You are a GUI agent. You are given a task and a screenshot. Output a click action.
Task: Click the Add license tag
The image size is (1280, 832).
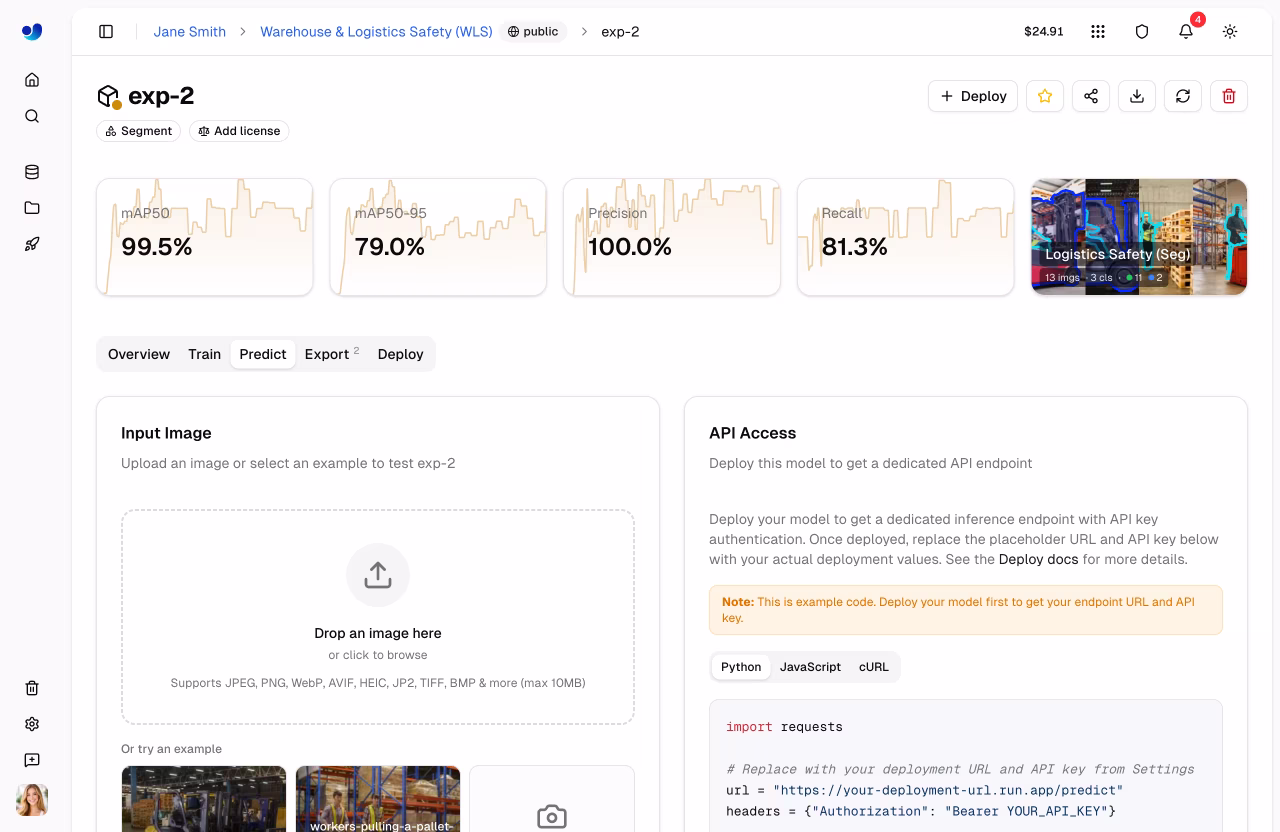239,131
